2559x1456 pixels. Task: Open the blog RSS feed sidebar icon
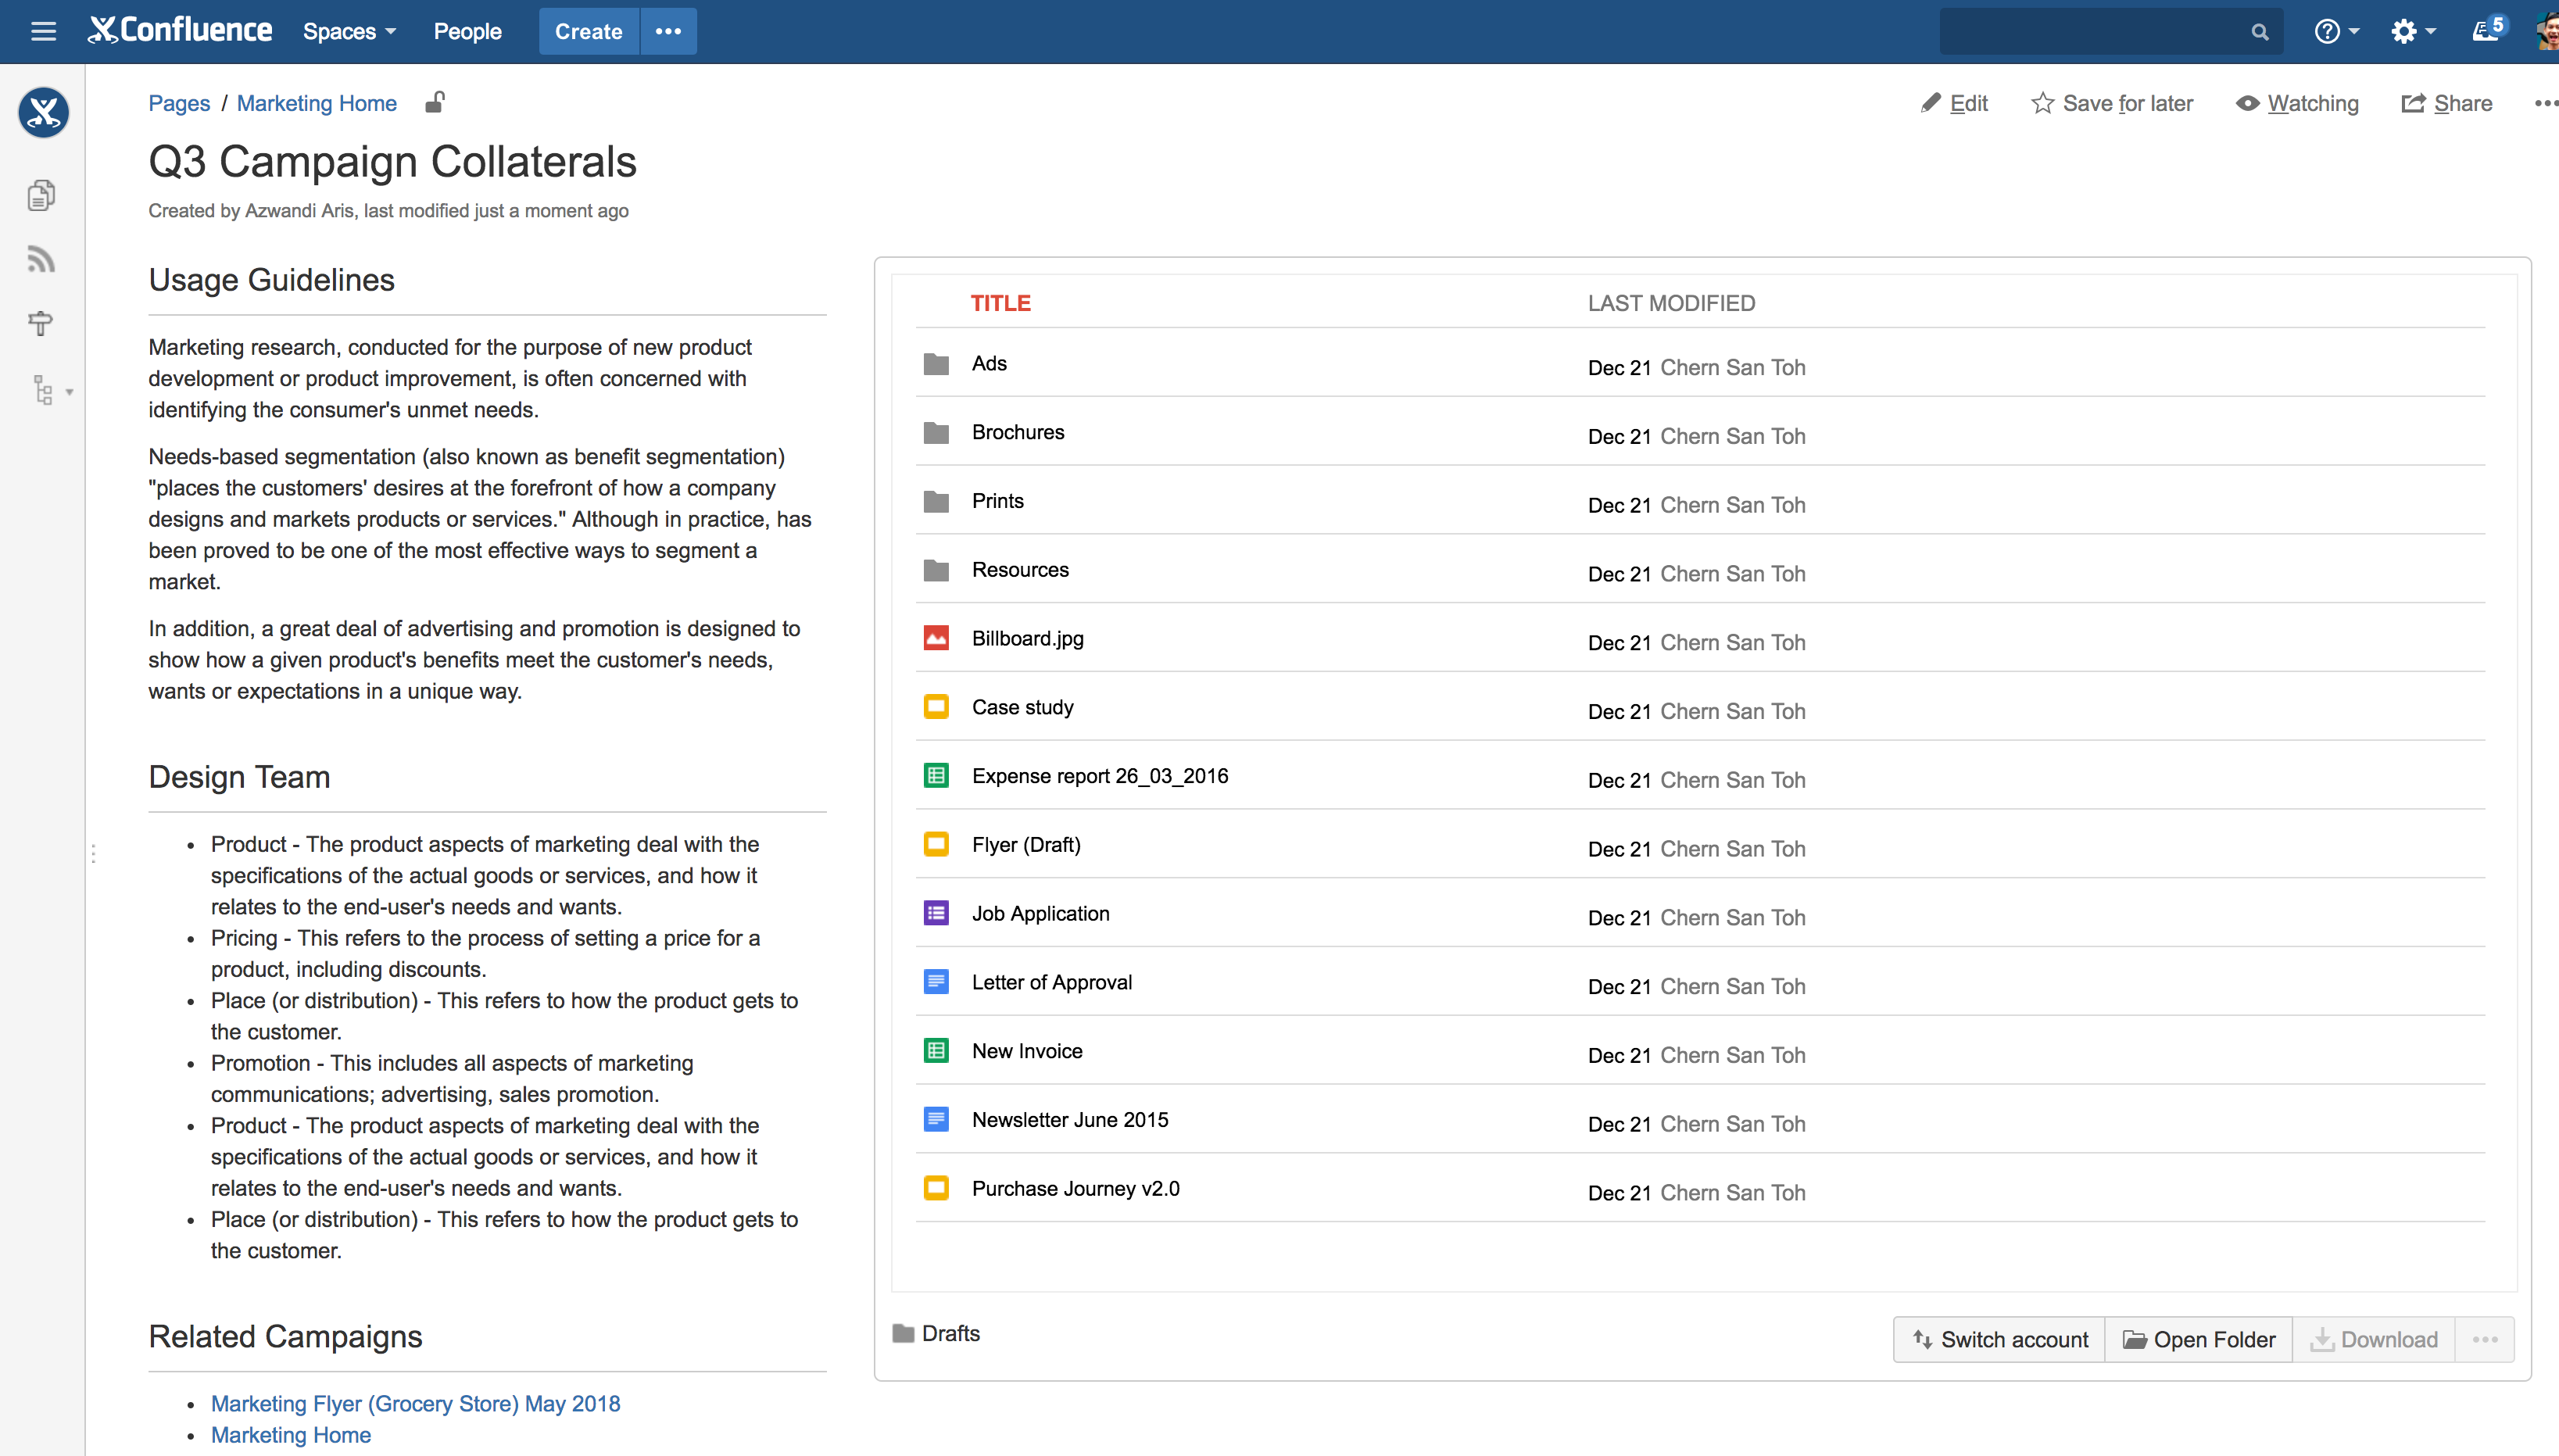point(41,259)
